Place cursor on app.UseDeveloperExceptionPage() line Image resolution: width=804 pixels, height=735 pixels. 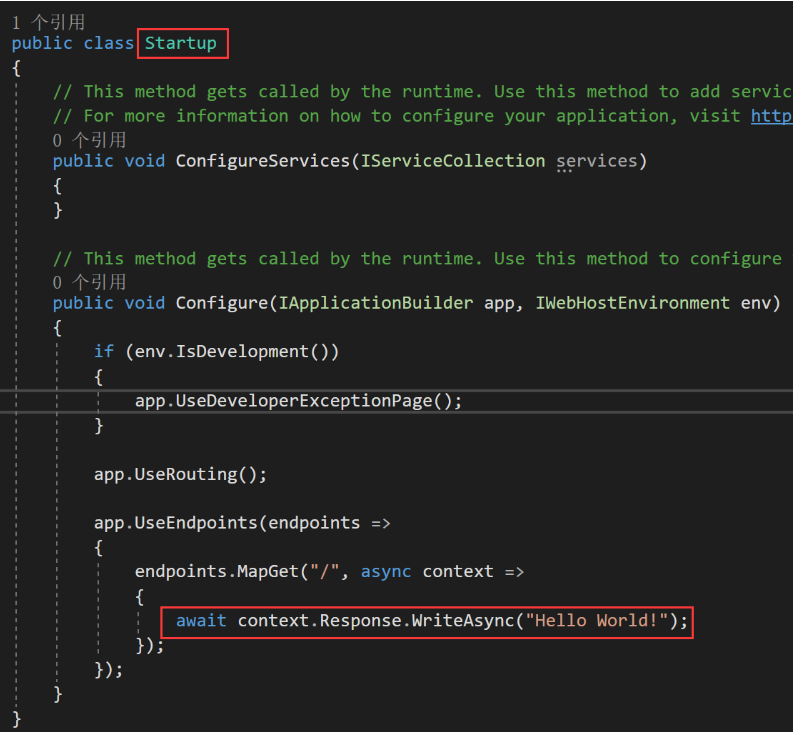click(298, 401)
